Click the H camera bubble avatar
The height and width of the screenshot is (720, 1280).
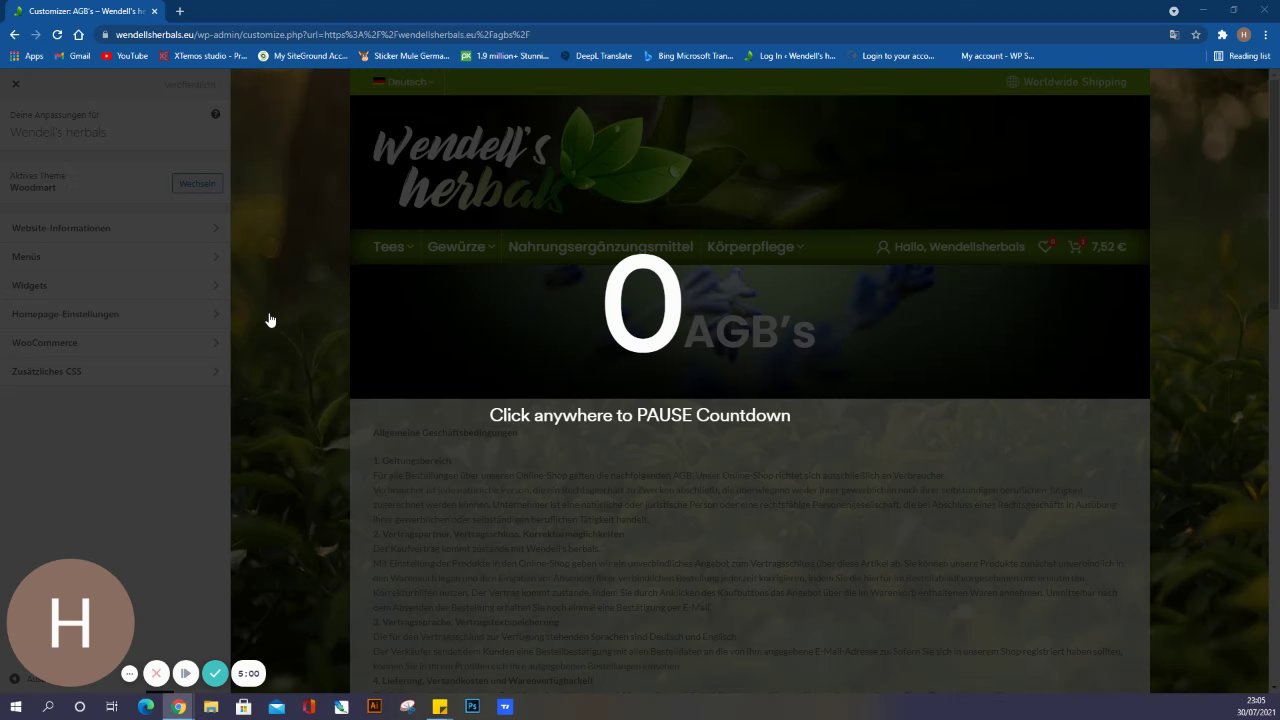click(70, 623)
